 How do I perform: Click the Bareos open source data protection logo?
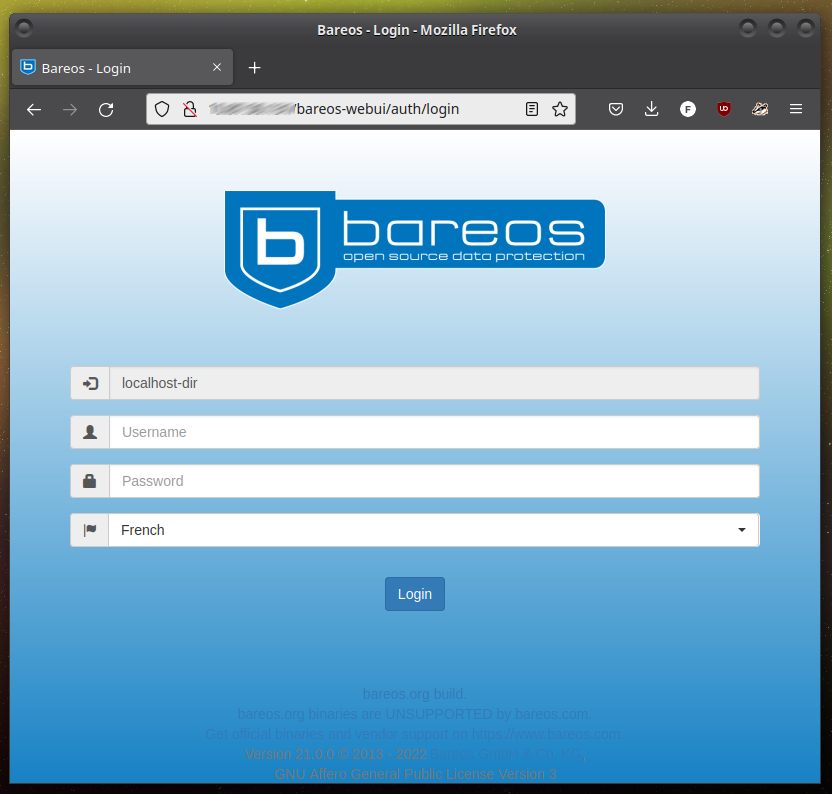point(414,249)
